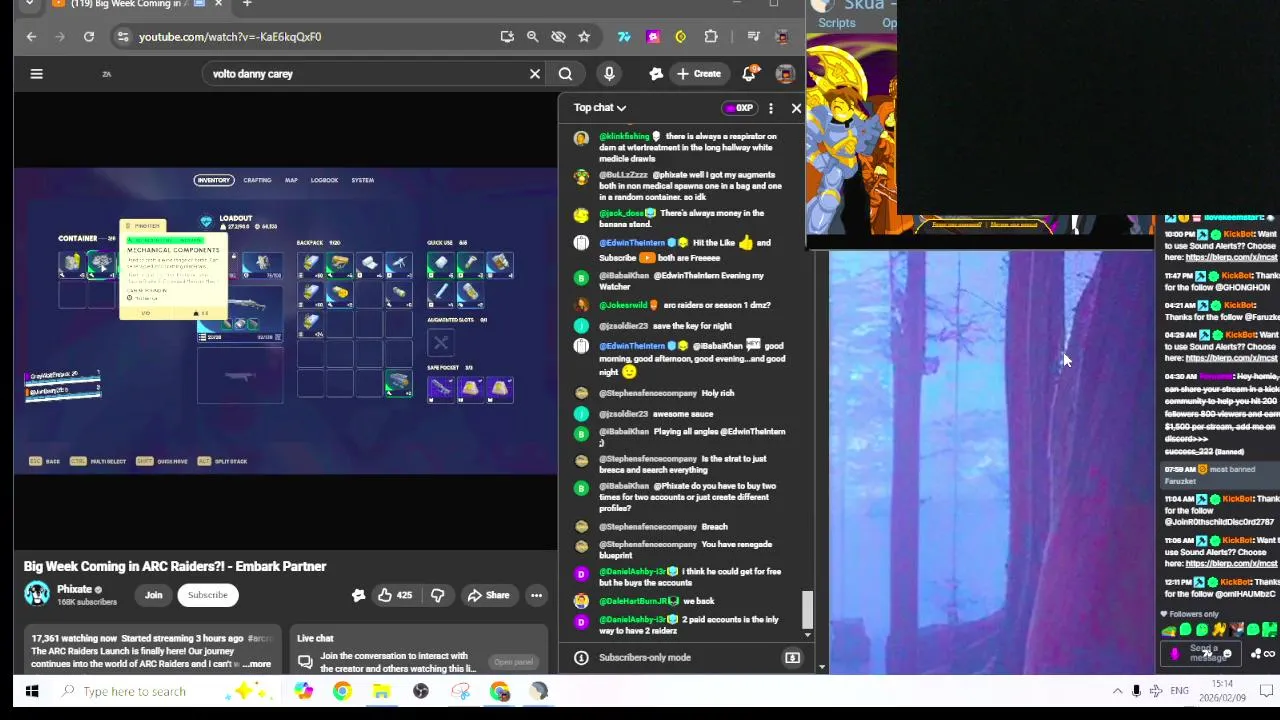Click the crossed-eye tracking protection icon
The width and height of the screenshot is (1280, 720).
(x=559, y=37)
